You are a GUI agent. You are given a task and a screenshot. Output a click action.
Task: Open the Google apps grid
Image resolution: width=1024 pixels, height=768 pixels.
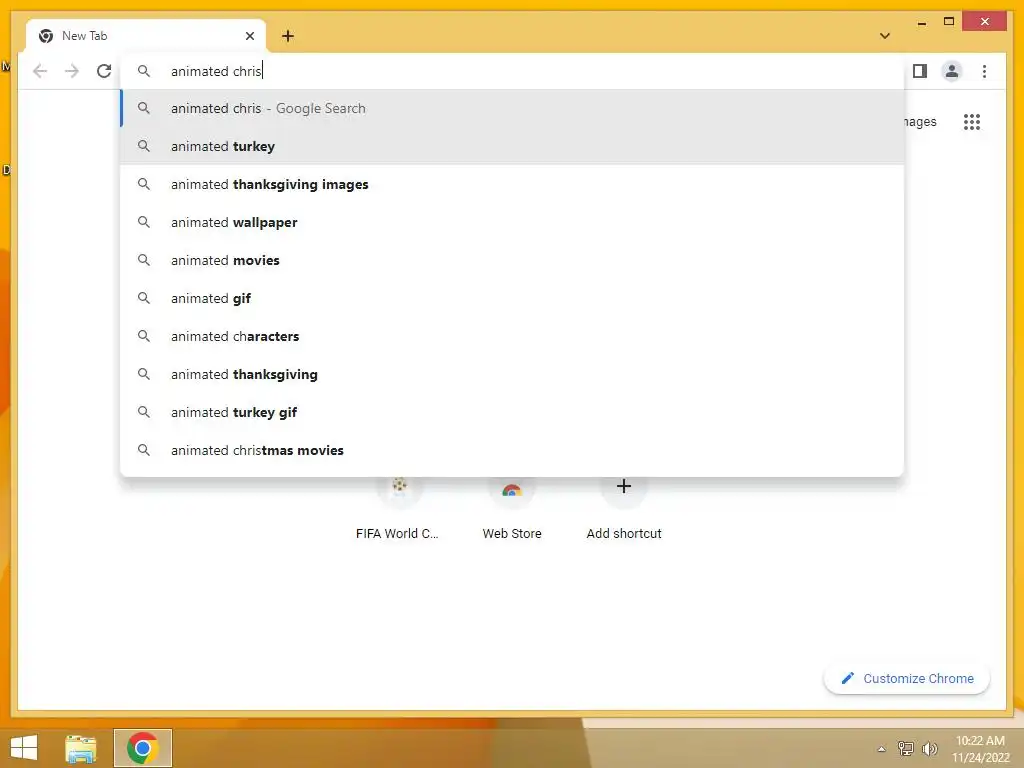point(972,121)
